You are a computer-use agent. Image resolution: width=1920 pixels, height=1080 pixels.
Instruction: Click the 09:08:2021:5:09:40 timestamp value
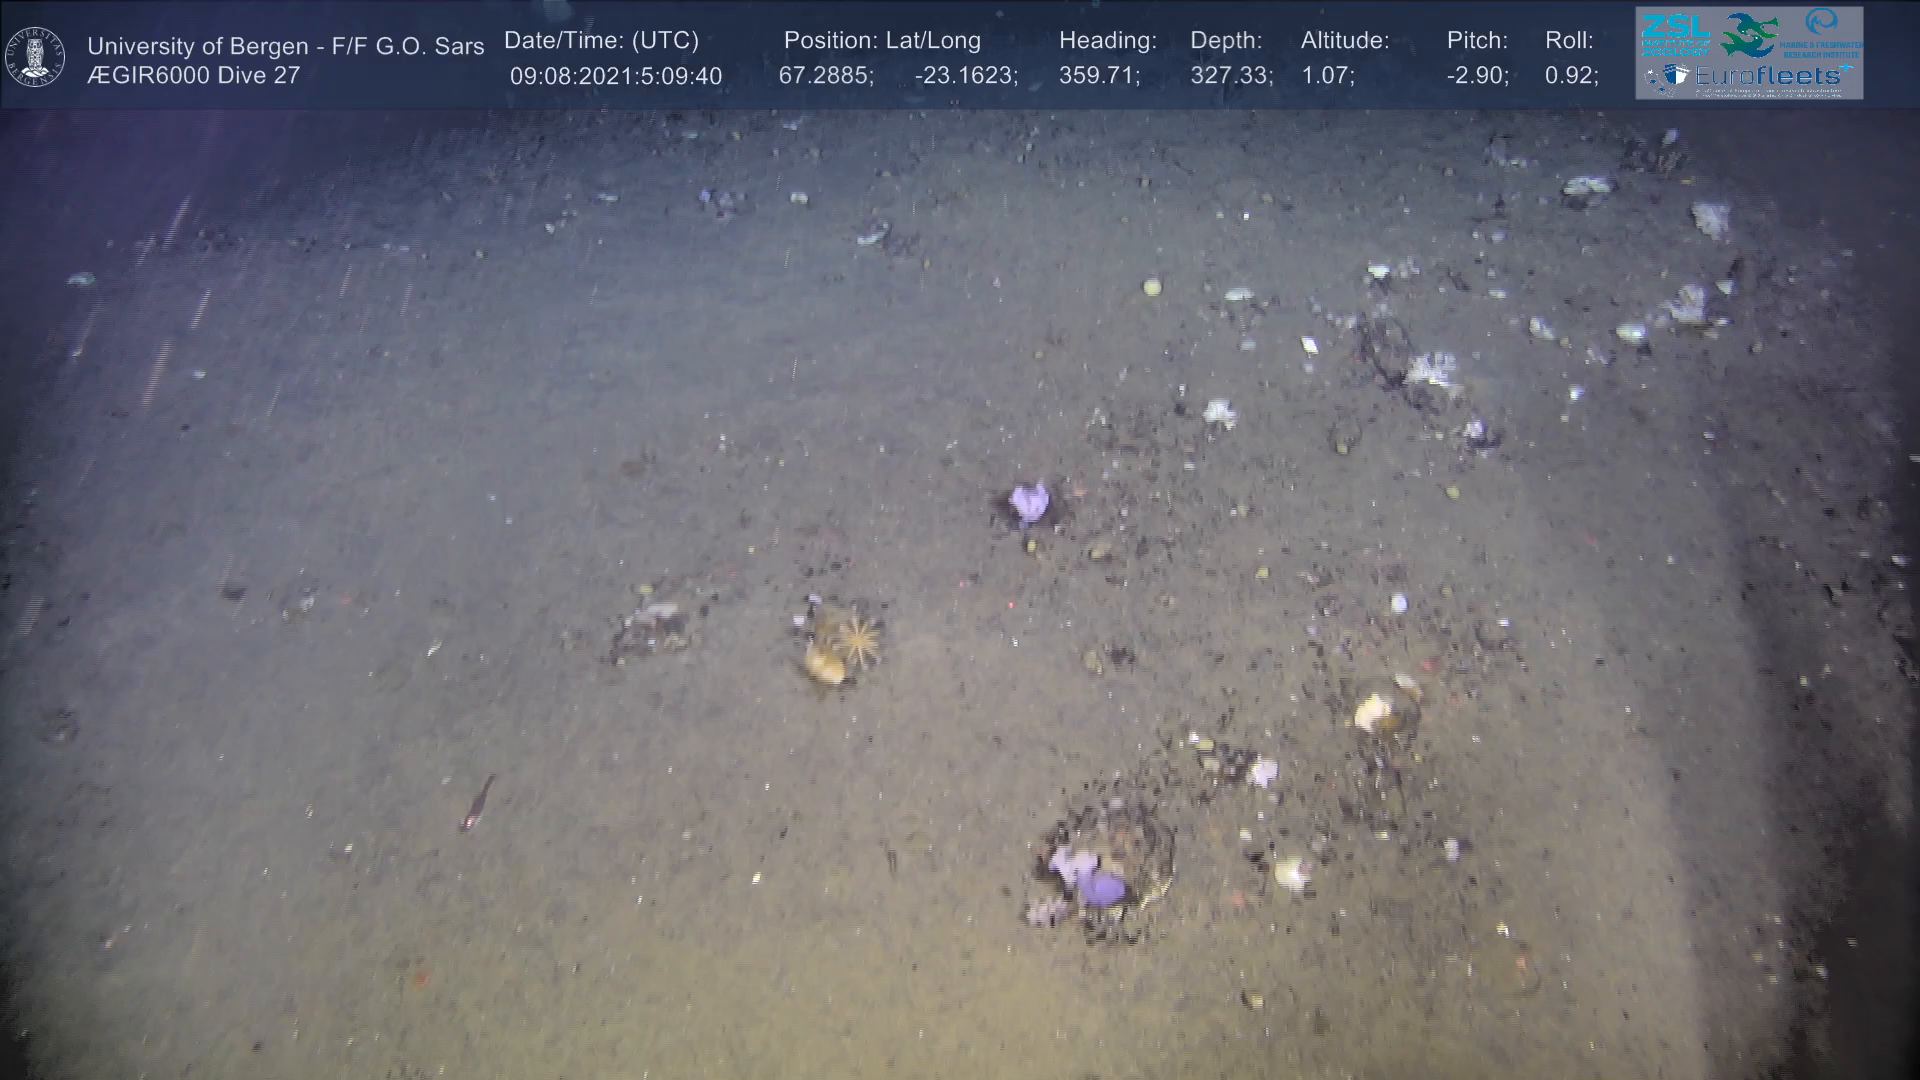point(616,76)
